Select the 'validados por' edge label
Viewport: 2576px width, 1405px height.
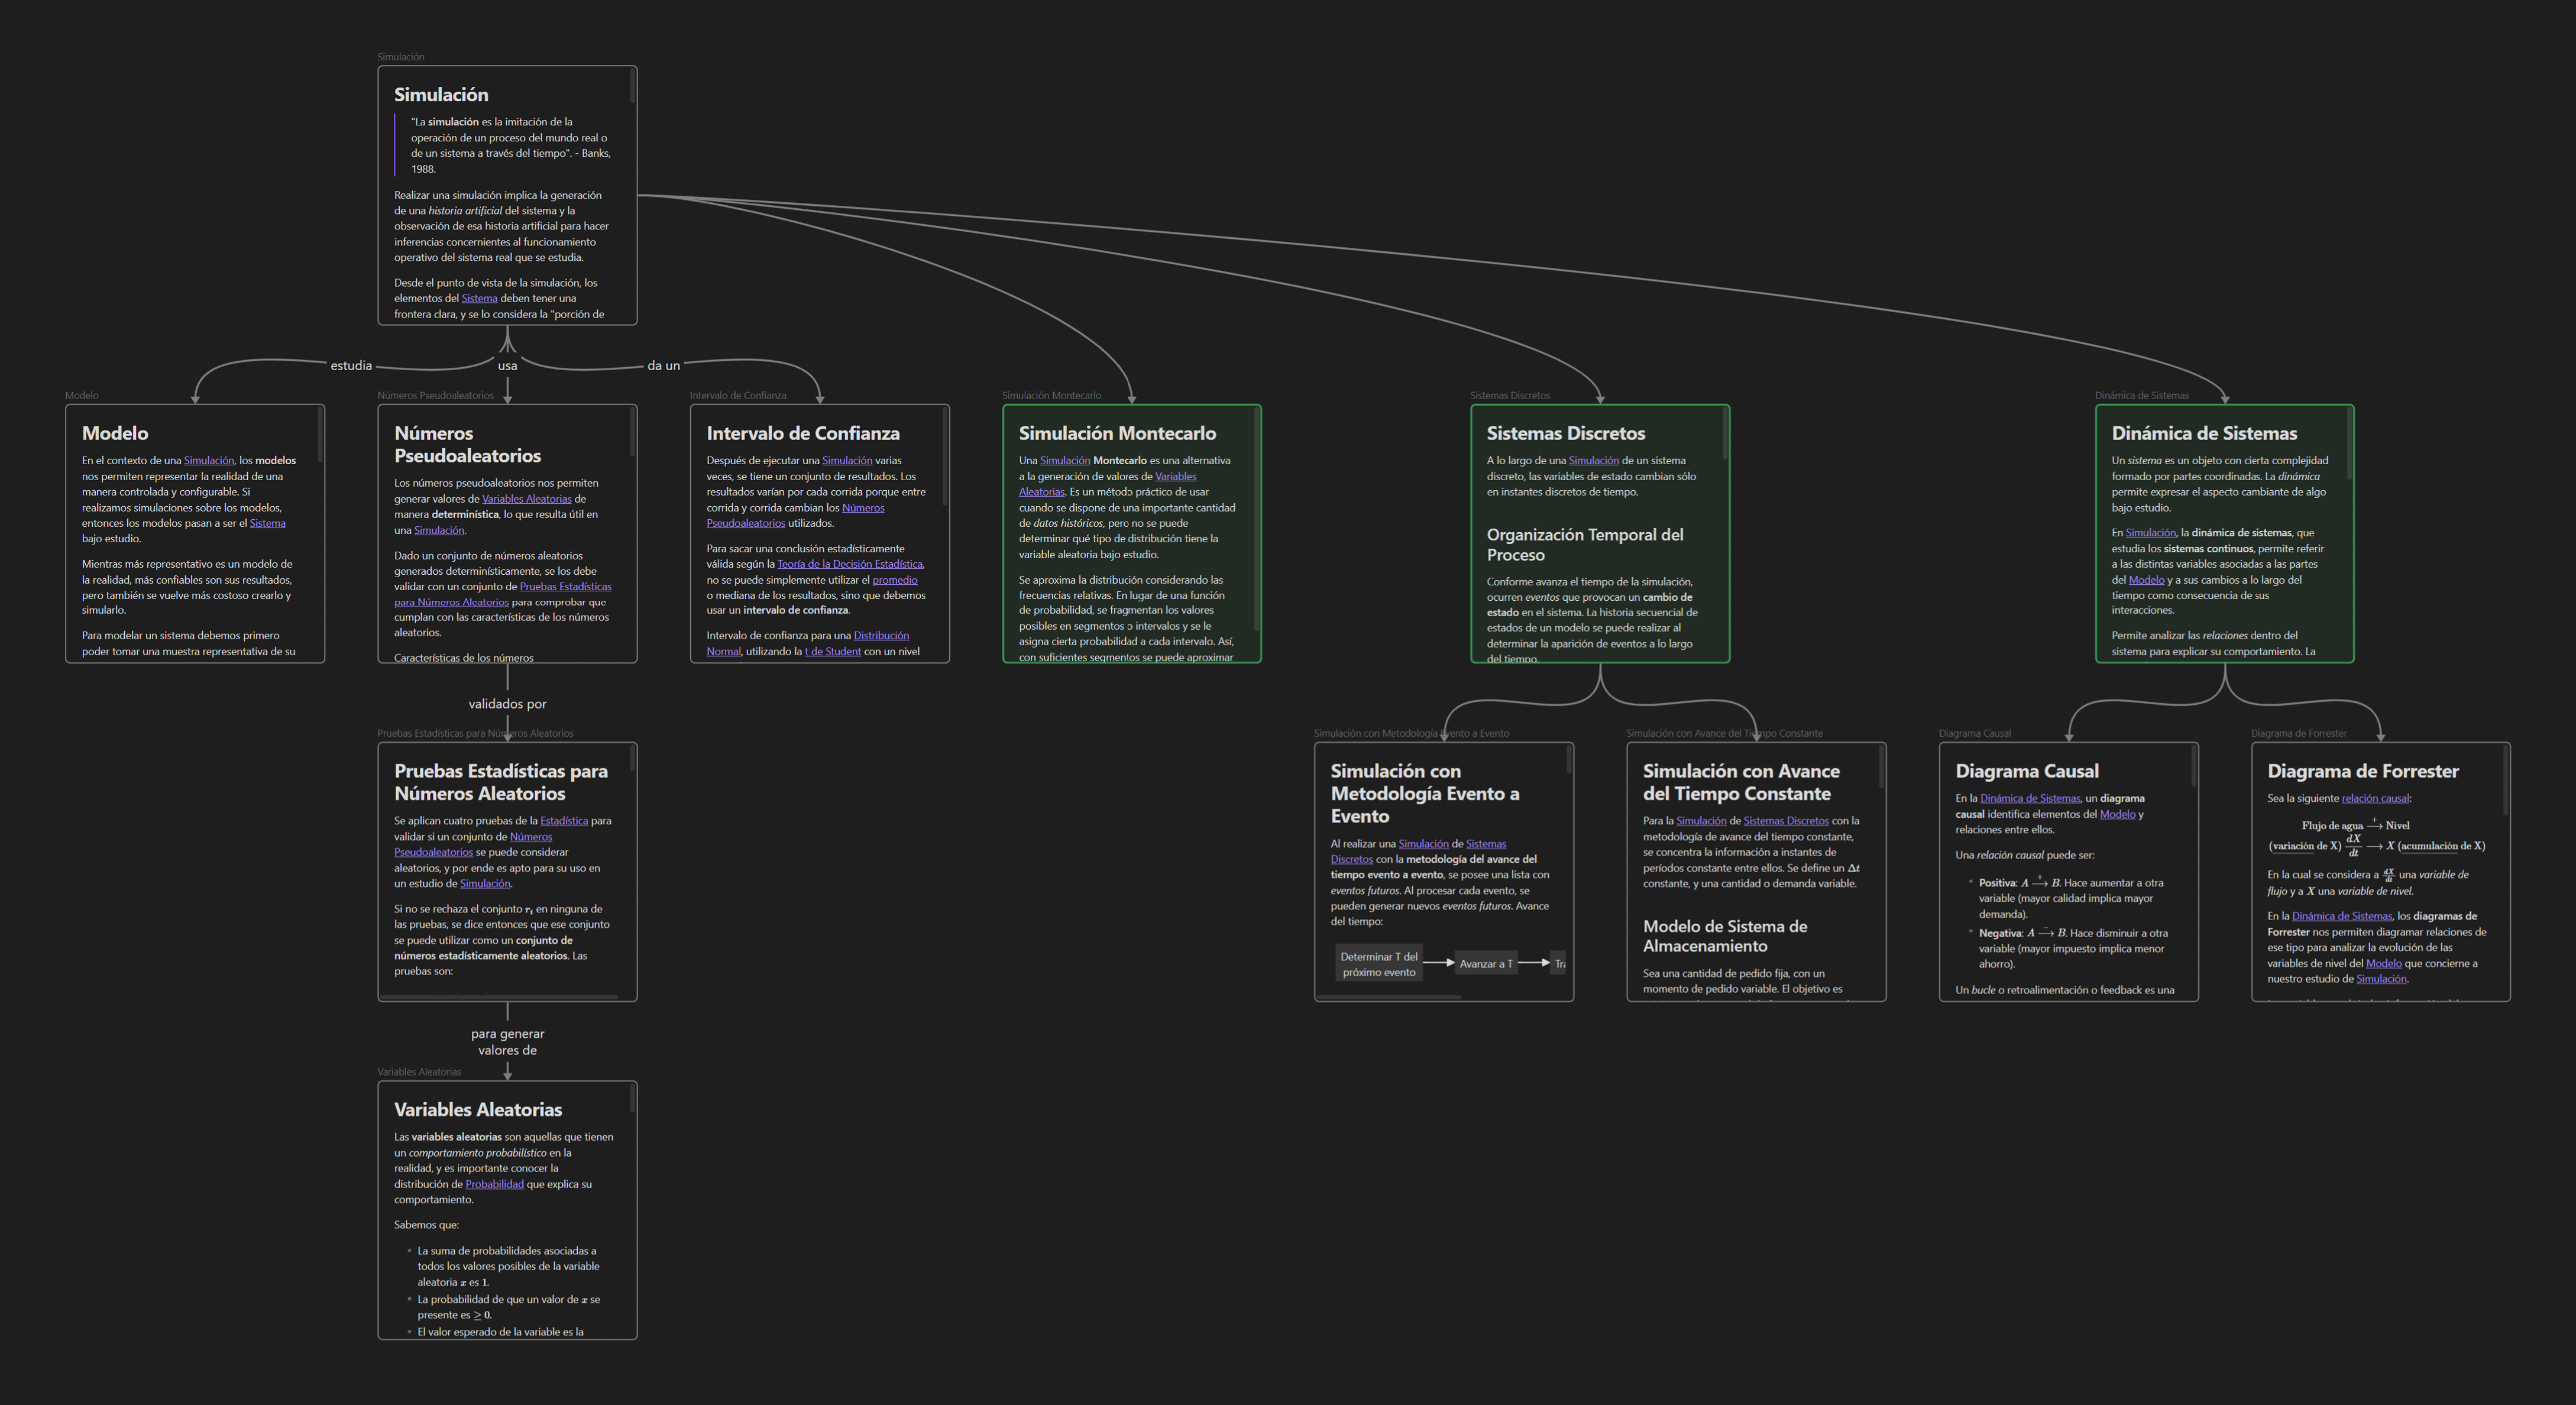[508, 704]
